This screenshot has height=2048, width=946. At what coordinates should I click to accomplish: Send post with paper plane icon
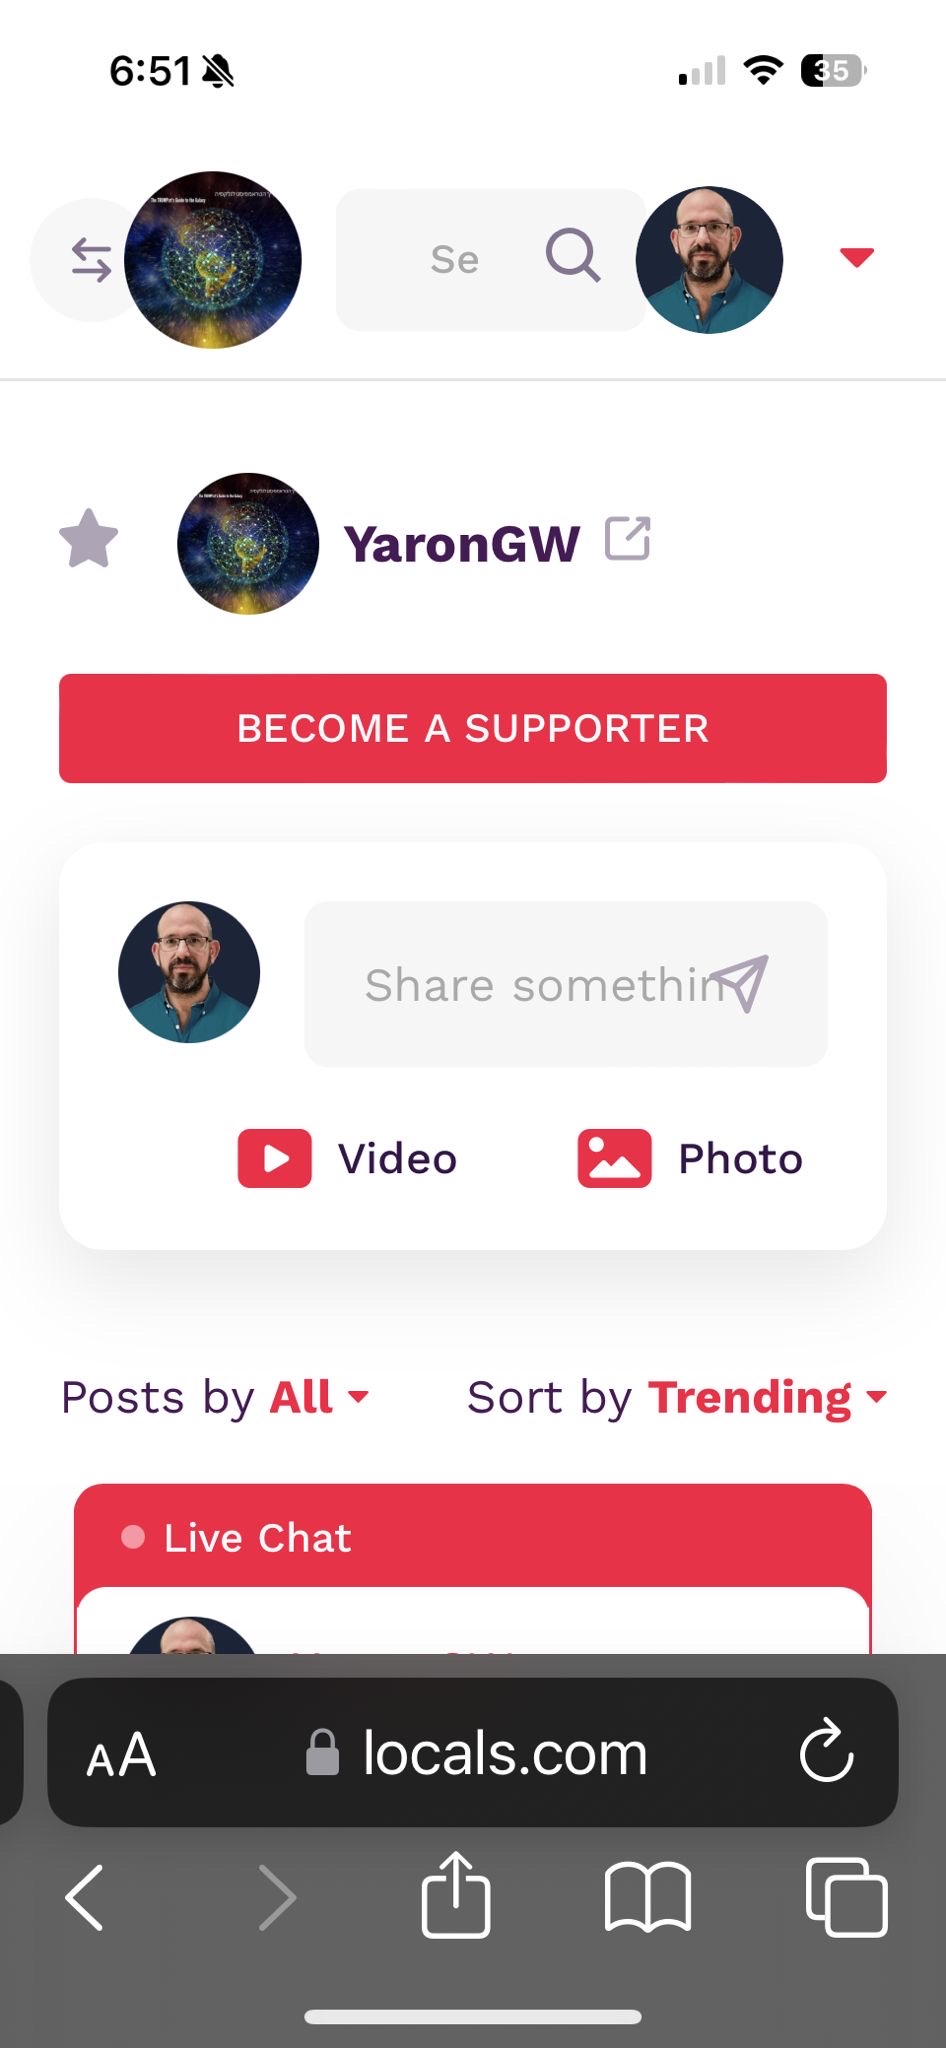(740, 984)
